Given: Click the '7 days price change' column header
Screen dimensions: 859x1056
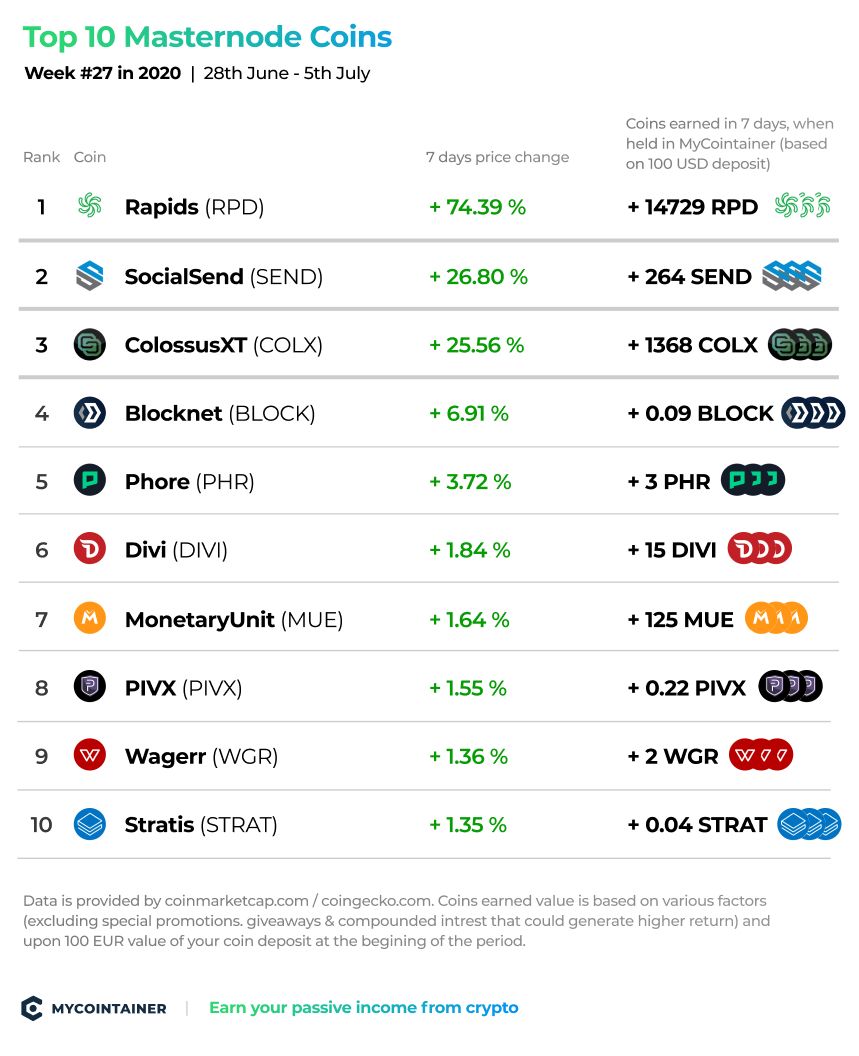Looking at the screenshot, I should [497, 157].
